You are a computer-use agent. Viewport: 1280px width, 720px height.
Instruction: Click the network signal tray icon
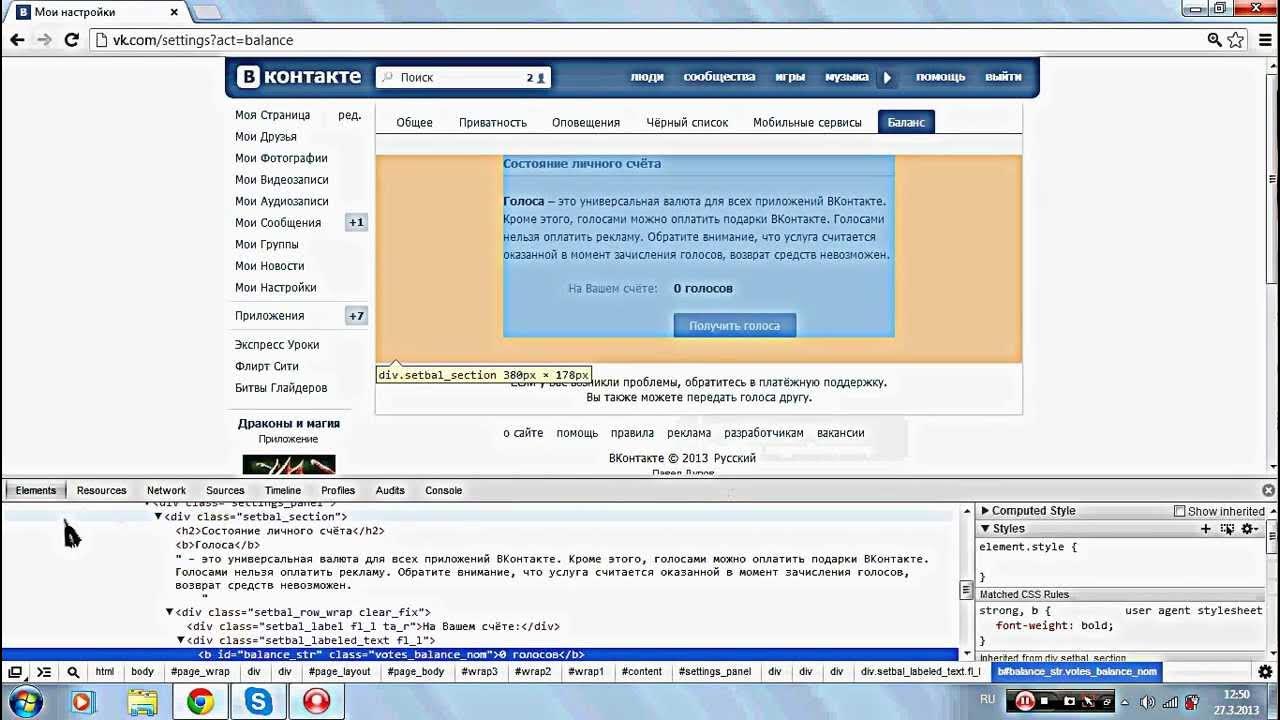click(1171, 702)
